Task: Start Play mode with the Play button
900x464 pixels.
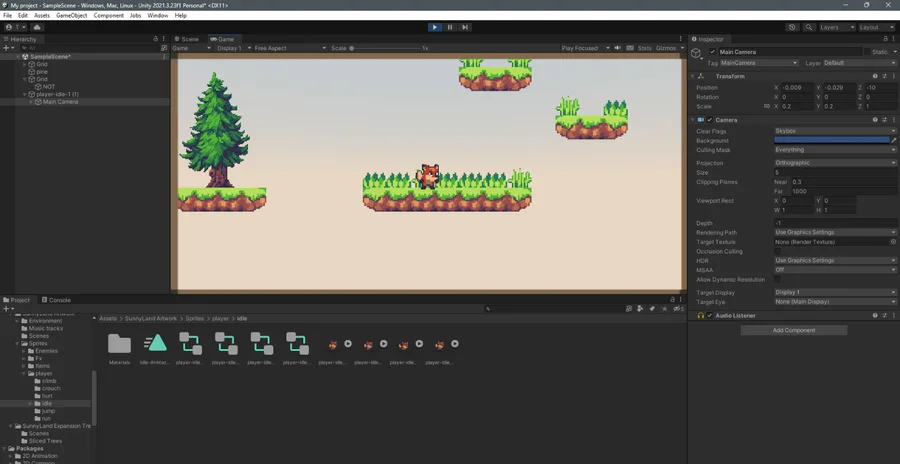Action: tap(435, 27)
